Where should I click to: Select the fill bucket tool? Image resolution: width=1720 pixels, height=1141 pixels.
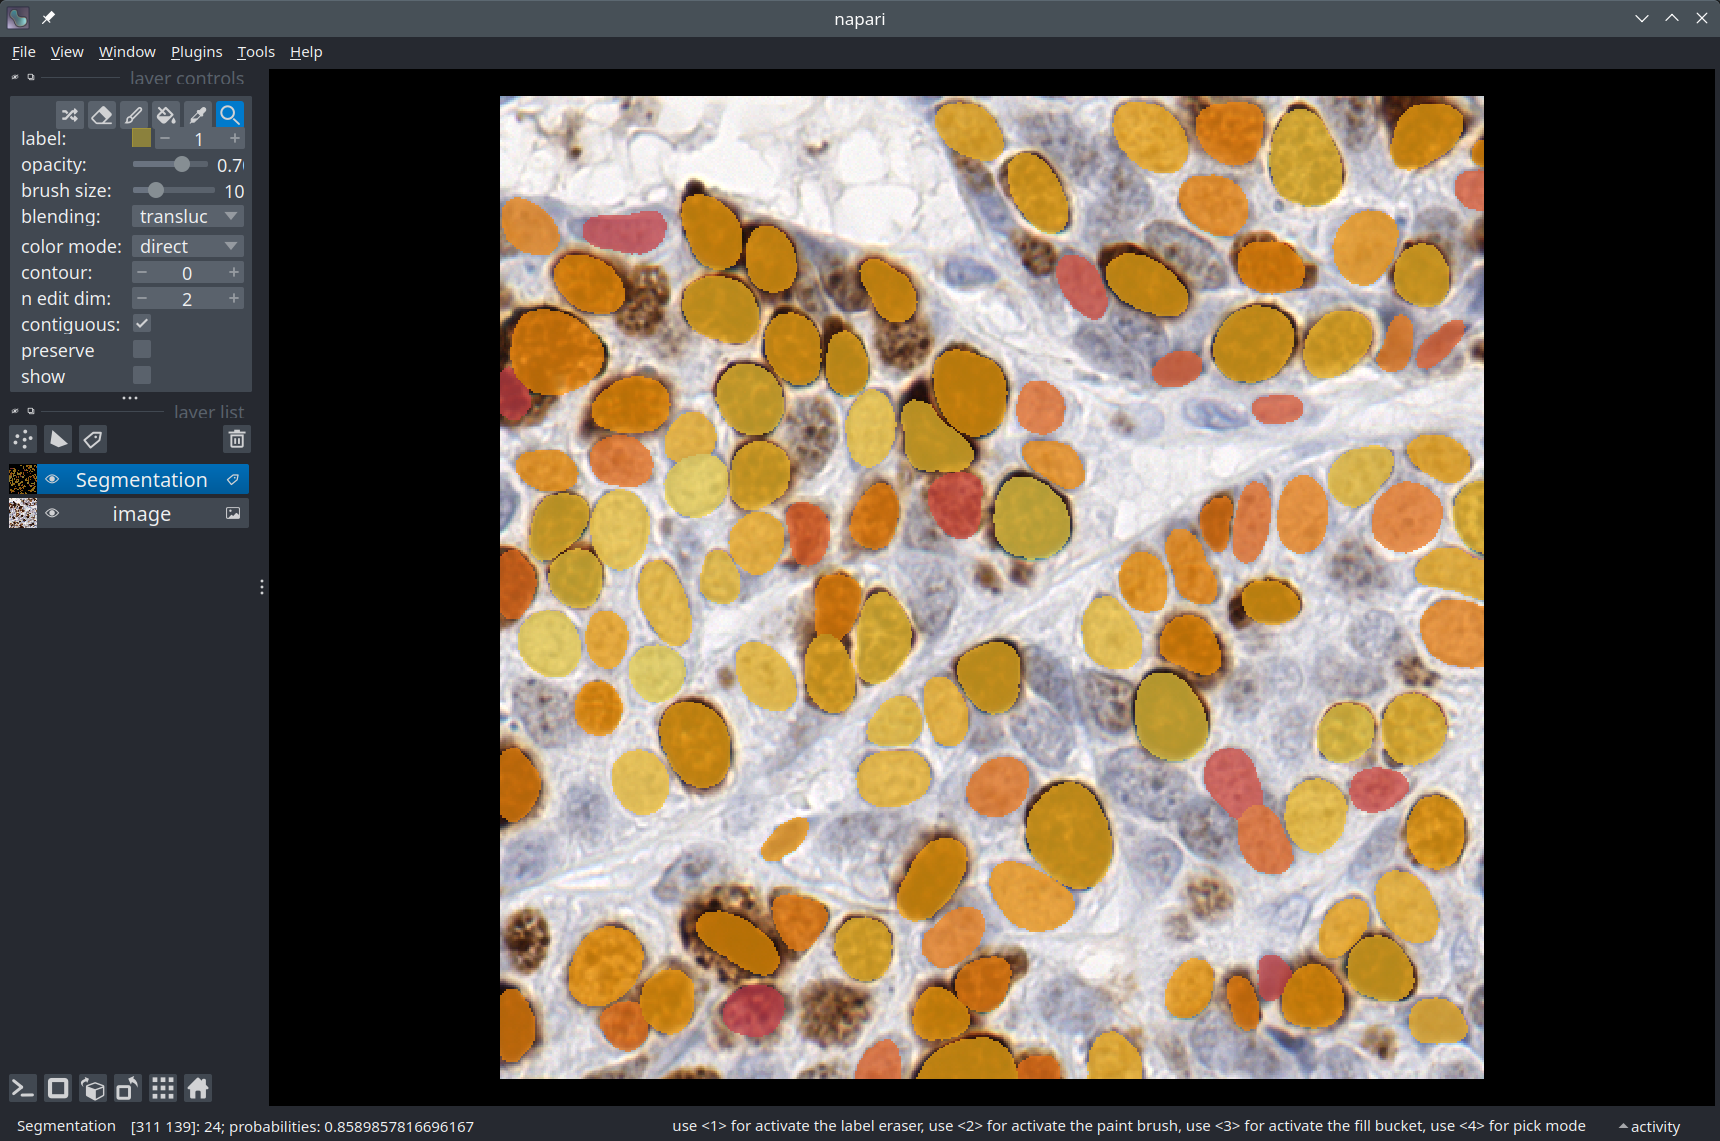[165, 115]
